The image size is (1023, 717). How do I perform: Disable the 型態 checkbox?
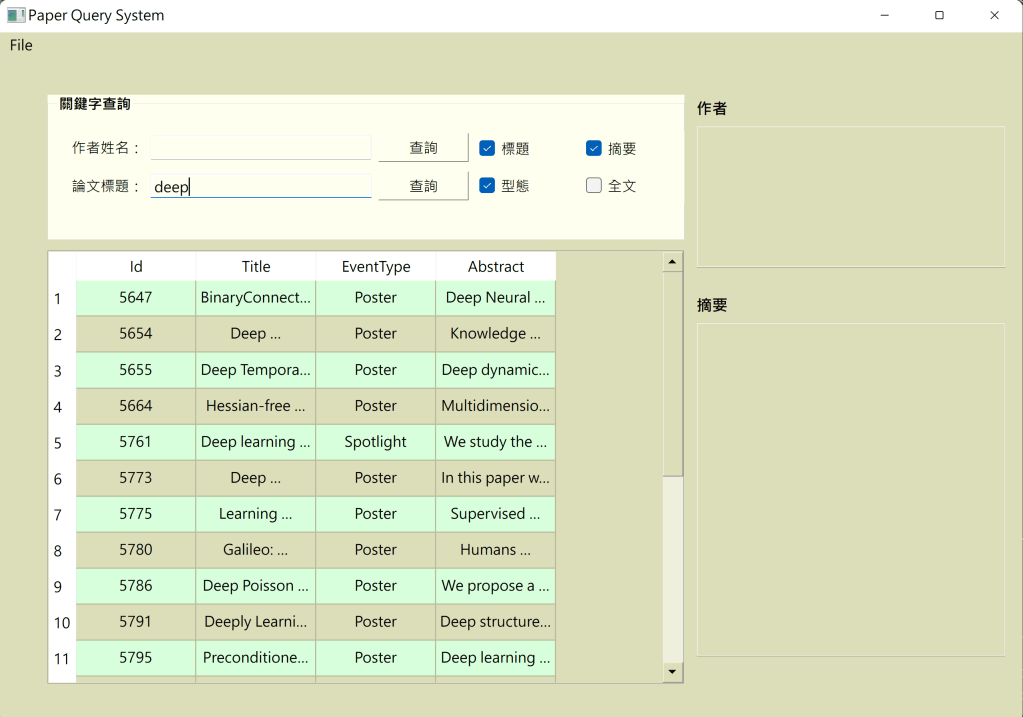point(487,185)
